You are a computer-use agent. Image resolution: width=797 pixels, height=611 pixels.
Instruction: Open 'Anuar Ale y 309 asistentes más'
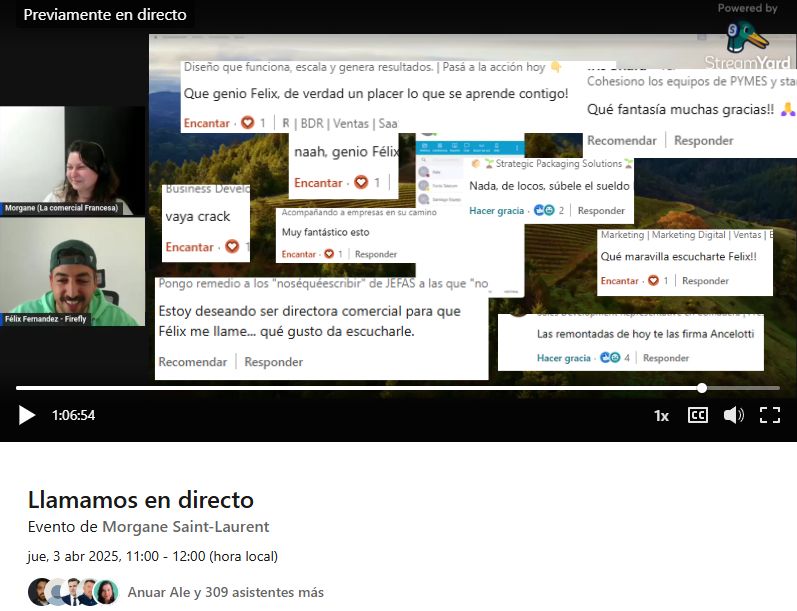(225, 592)
